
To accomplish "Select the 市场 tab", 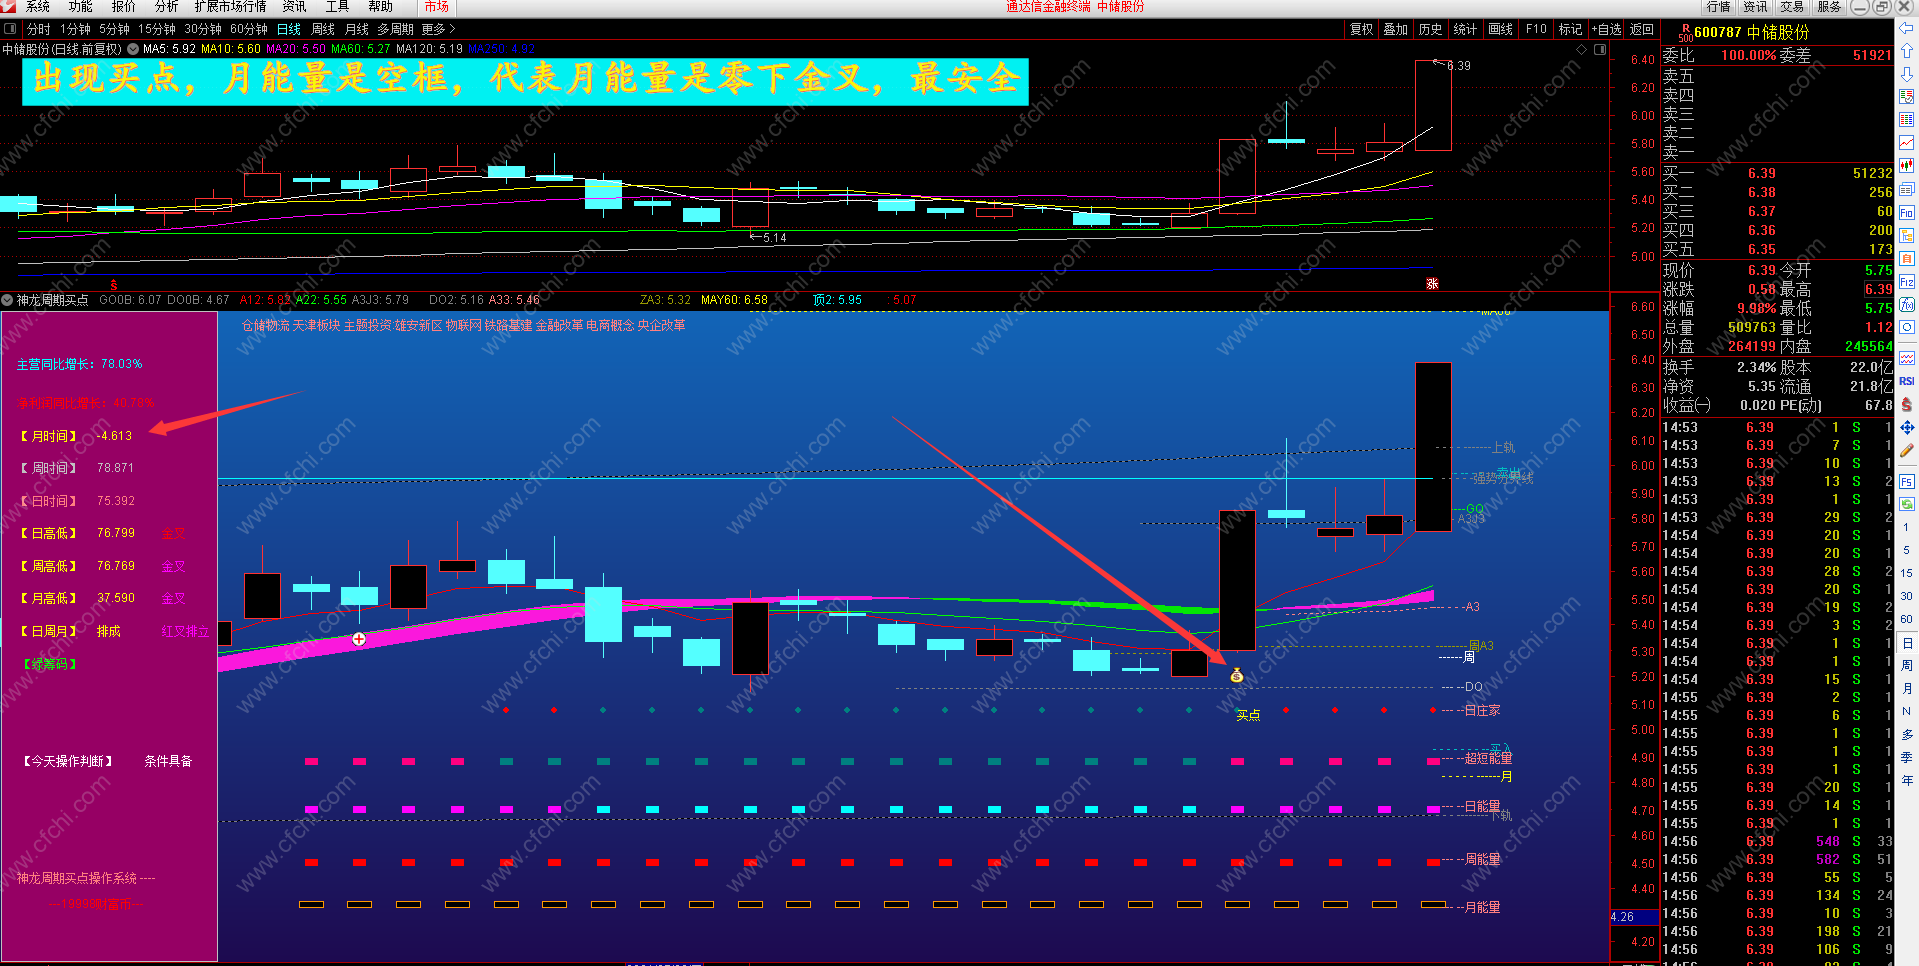I will point(436,7).
